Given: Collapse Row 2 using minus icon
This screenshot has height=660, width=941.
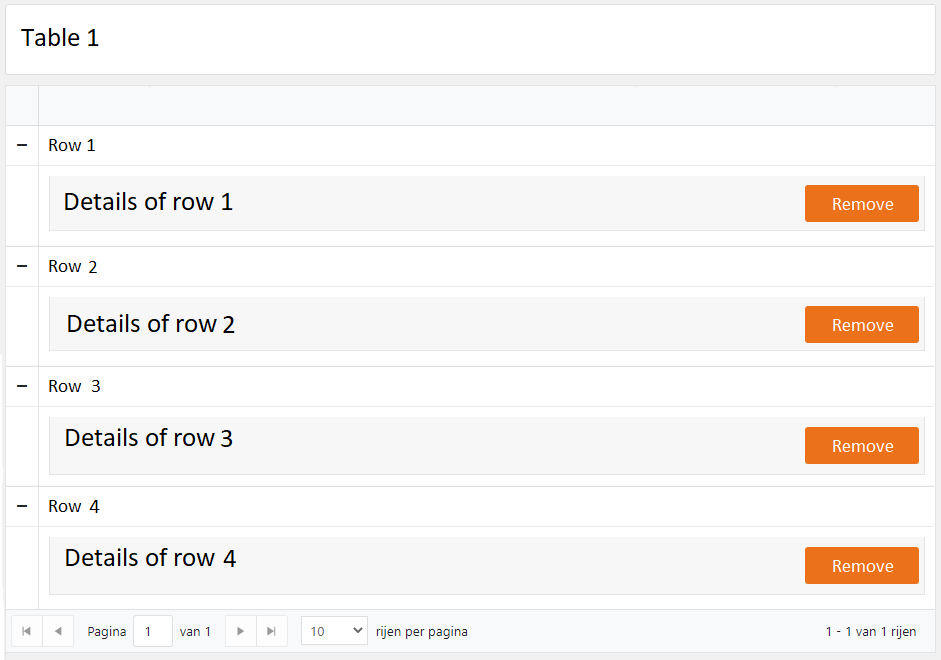Looking at the screenshot, I should [x=22, y=267].
